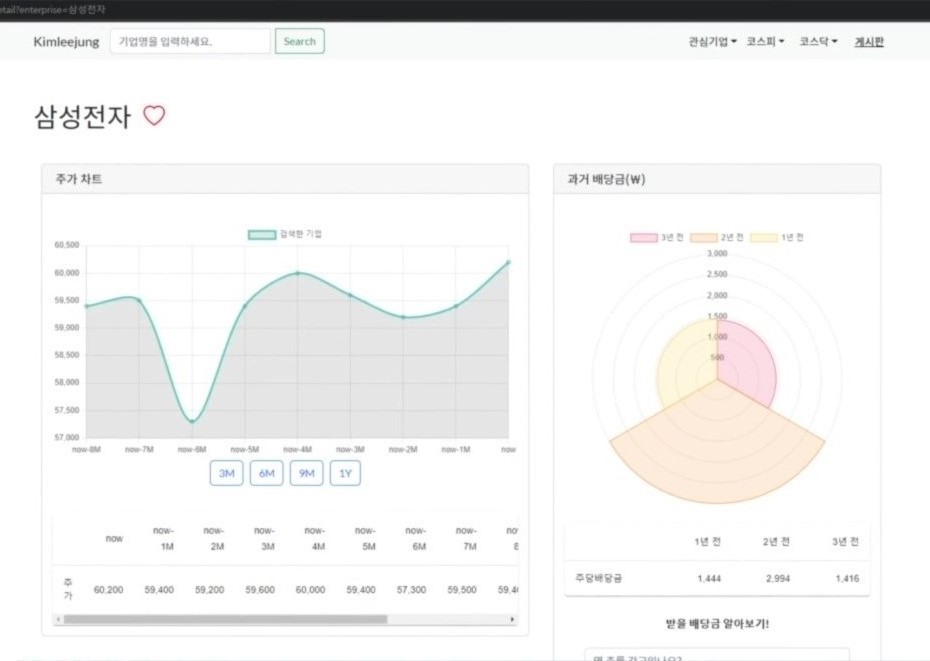This screenshot has height=661, width=930.
Task: Toggle the 검색한 기업 legend series
Action: coord(285,234)
